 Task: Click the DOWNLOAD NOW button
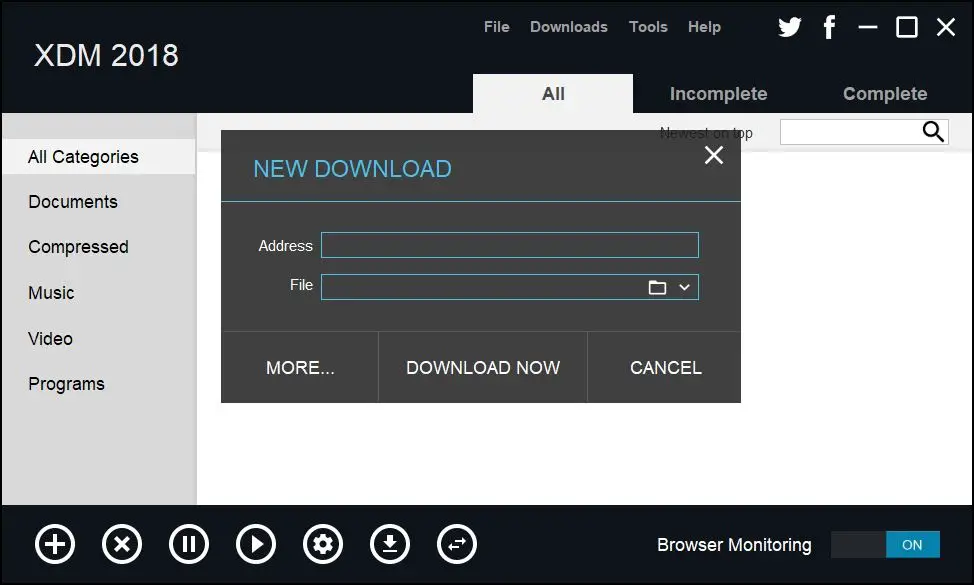483,368
